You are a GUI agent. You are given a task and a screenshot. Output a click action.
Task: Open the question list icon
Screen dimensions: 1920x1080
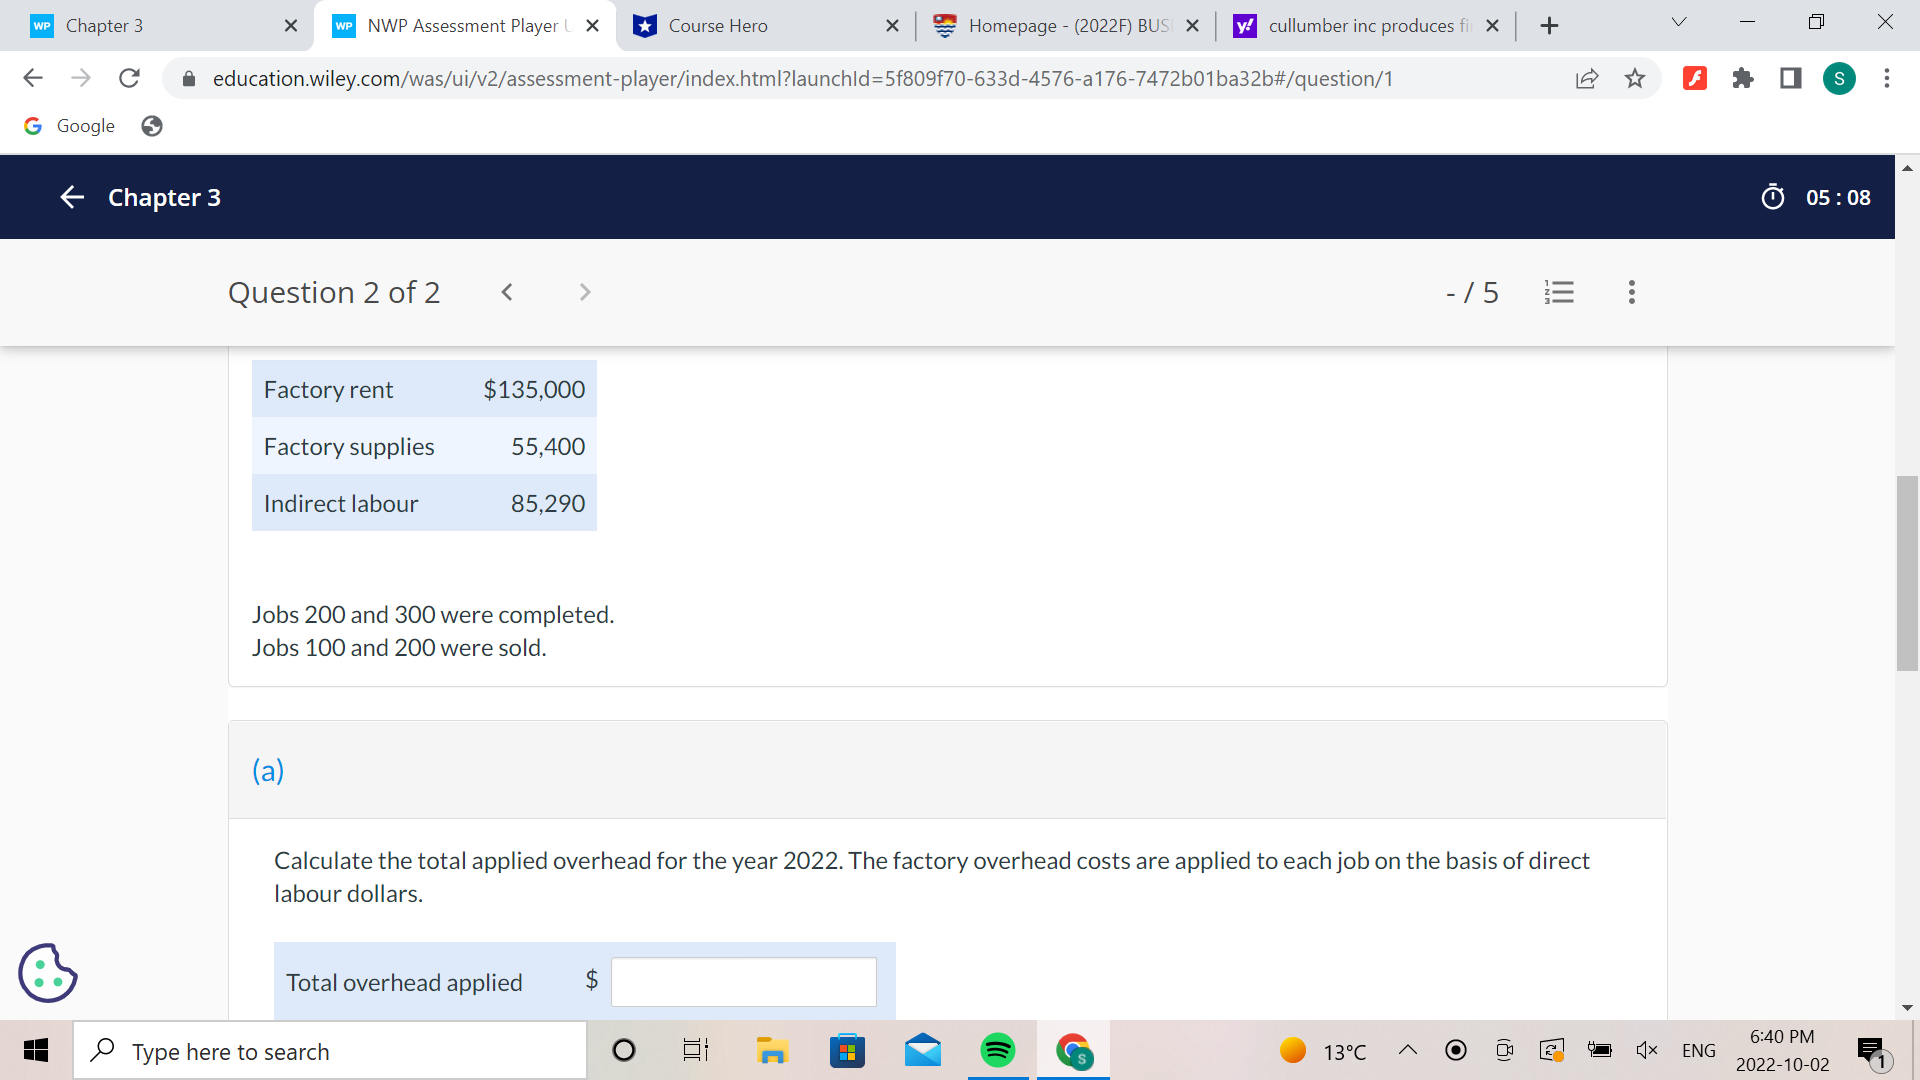(x=1559, y=292)
